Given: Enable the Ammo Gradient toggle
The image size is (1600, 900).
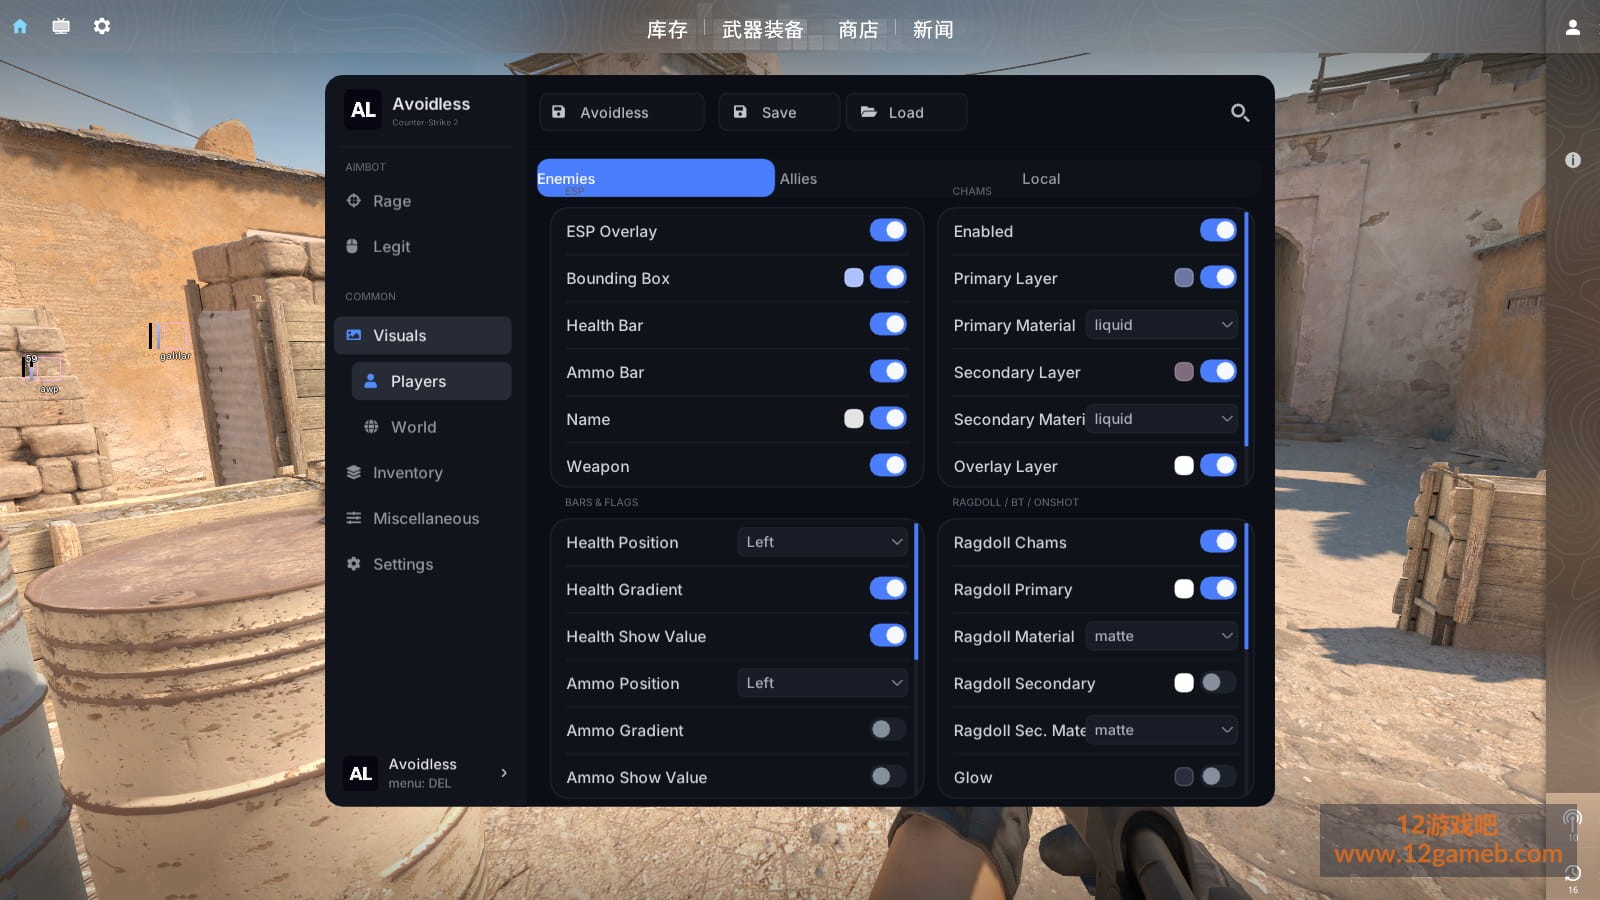Looking at the screenshot, I should 888,730.
